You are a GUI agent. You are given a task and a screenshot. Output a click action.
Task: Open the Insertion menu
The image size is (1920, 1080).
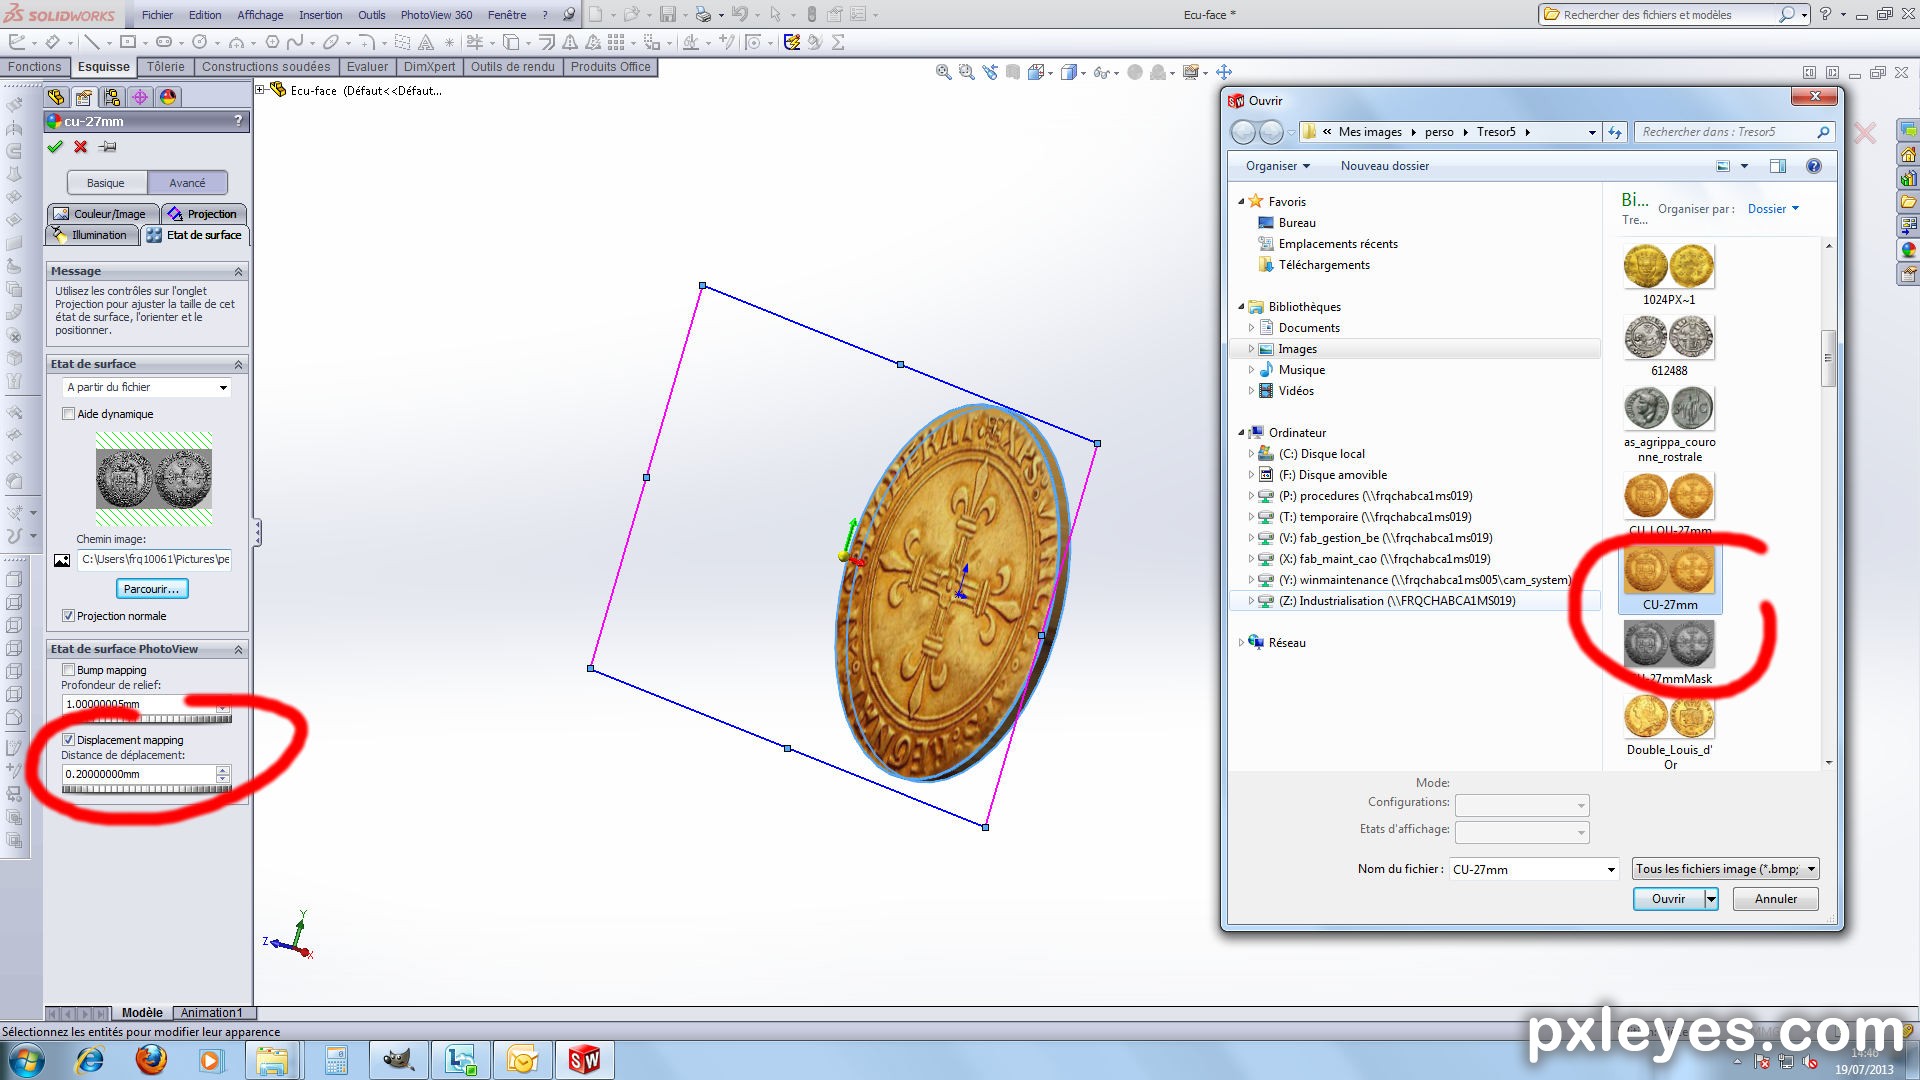pyautogui.click(x=320, y=15)
